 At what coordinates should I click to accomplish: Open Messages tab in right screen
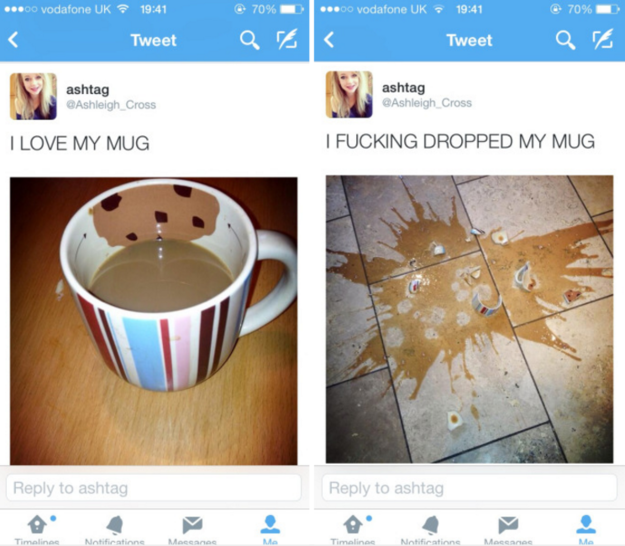pos(508,530)
